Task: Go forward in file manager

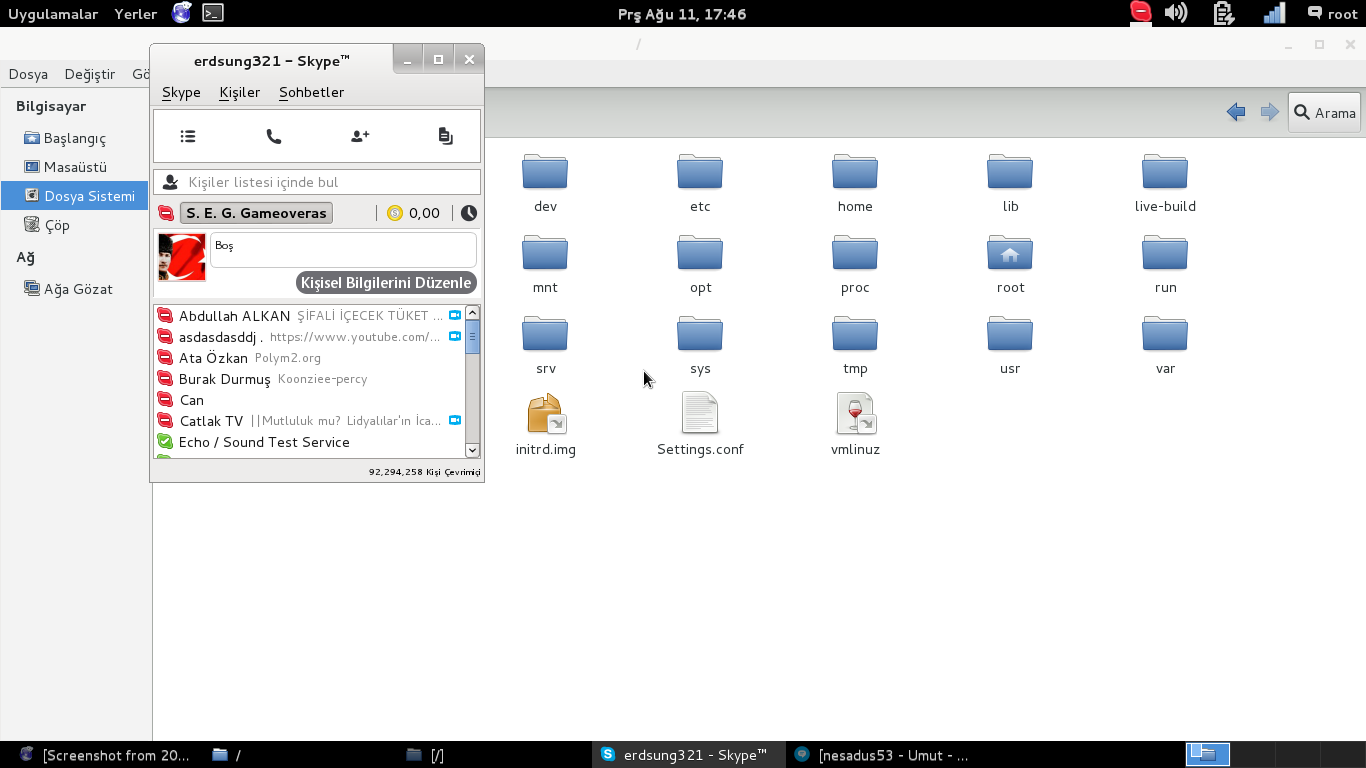Action: pyautogui.click(x=1269, y=112)
